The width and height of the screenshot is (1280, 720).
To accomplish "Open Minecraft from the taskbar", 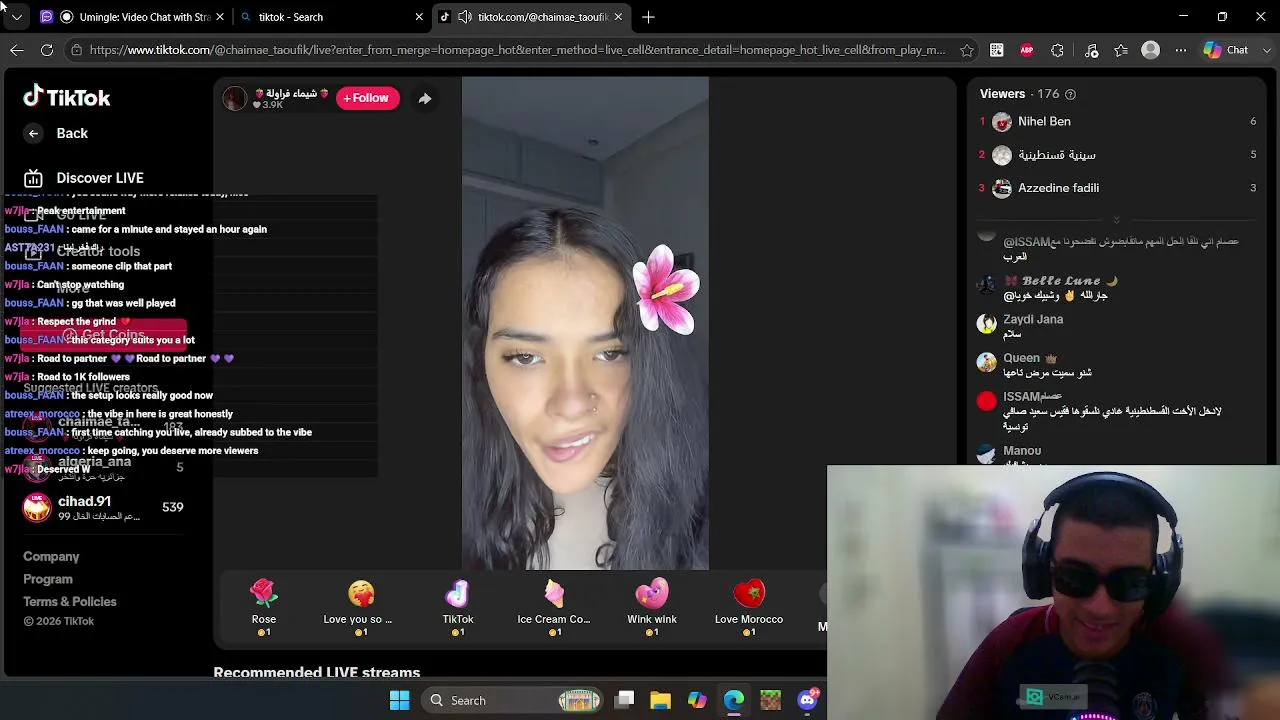I will pos(770,700).
